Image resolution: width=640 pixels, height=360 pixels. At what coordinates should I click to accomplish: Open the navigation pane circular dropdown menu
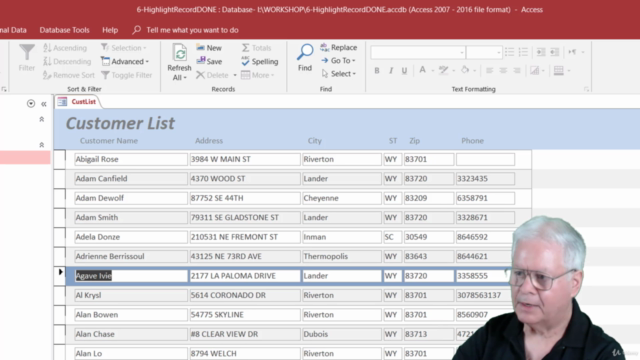31,104
